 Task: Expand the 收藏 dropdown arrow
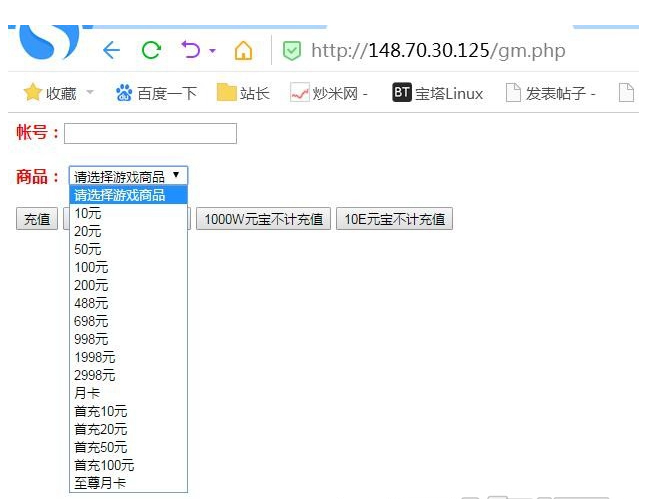90,93
